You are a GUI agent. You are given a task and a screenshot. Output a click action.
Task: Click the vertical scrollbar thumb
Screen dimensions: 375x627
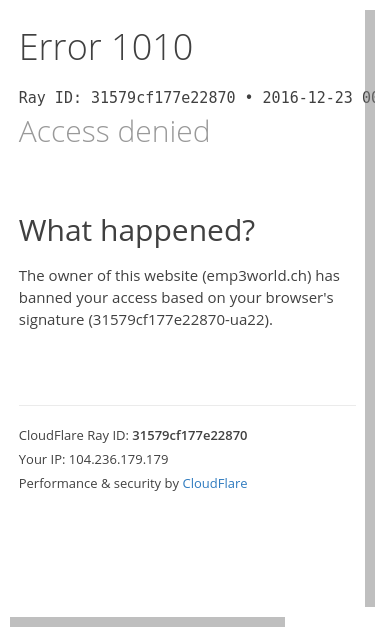(370, 308)
